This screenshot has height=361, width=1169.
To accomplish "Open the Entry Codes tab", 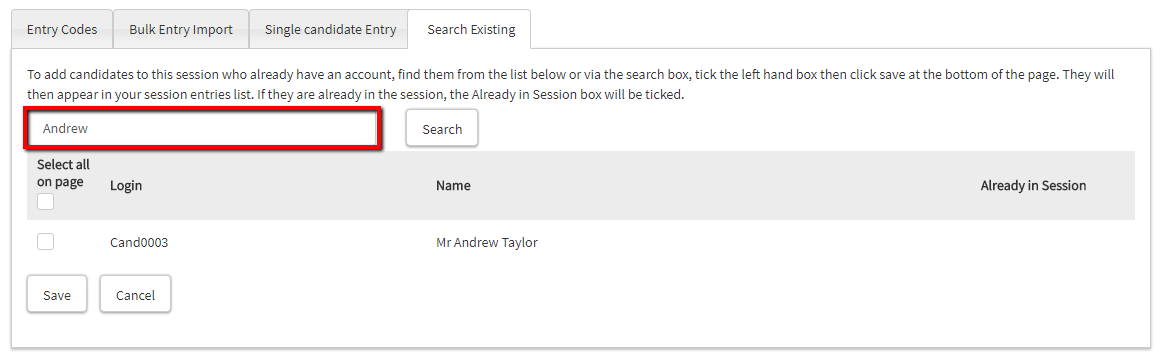I will coord(62,30).
